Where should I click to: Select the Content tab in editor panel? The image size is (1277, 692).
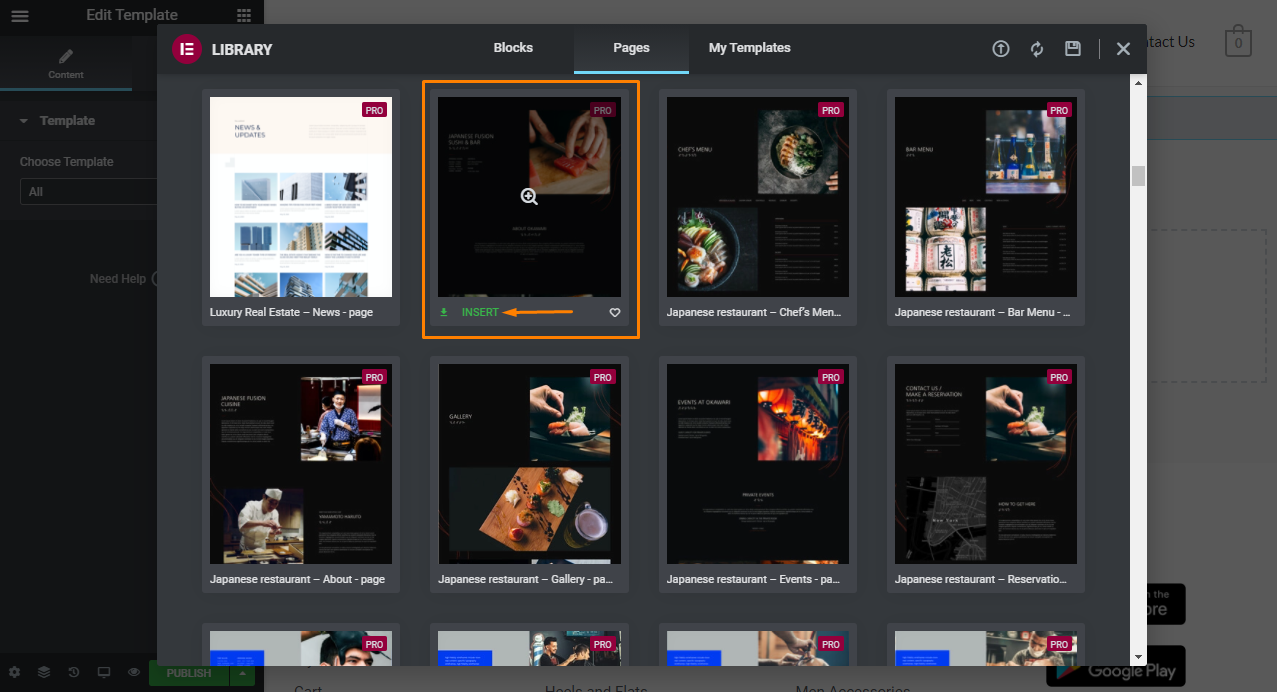pos(66,63)
